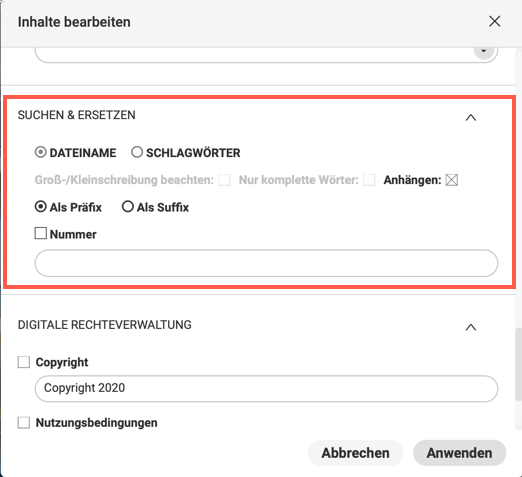Click the top combo box field
Screen dimensions: 522x477
click(266, 53)
